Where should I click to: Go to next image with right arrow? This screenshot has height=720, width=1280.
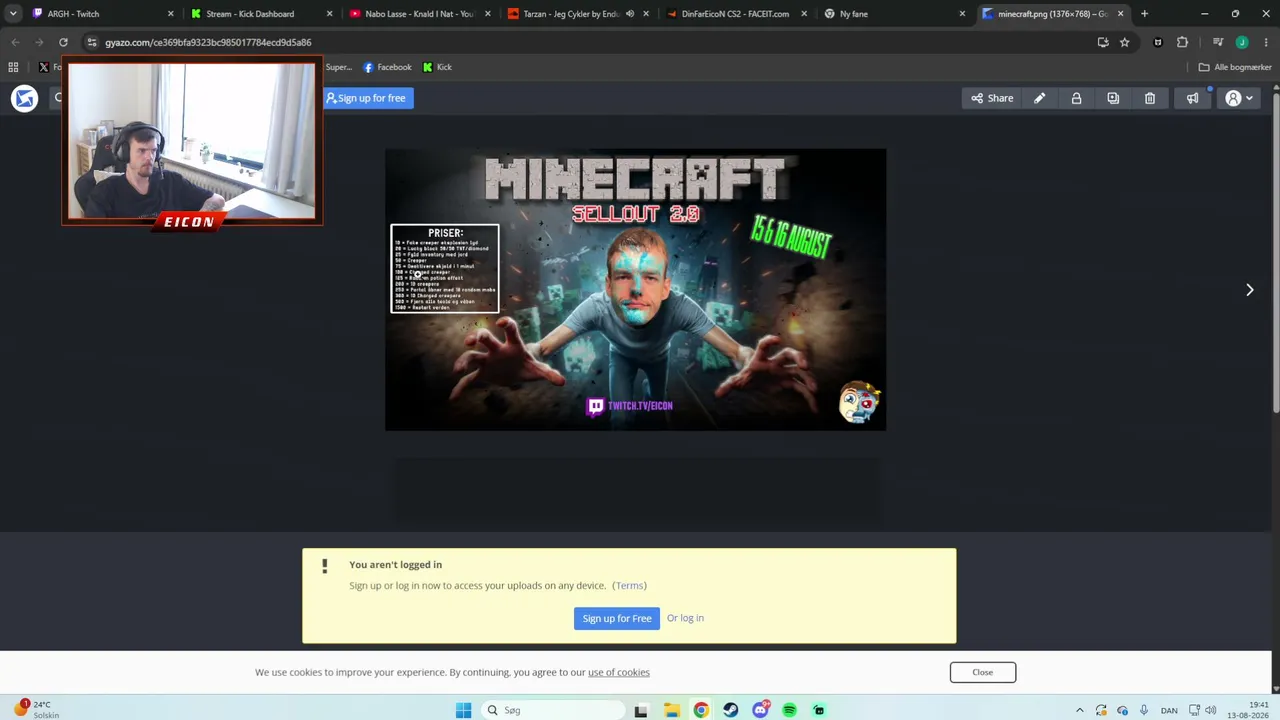pos(1249,290)
